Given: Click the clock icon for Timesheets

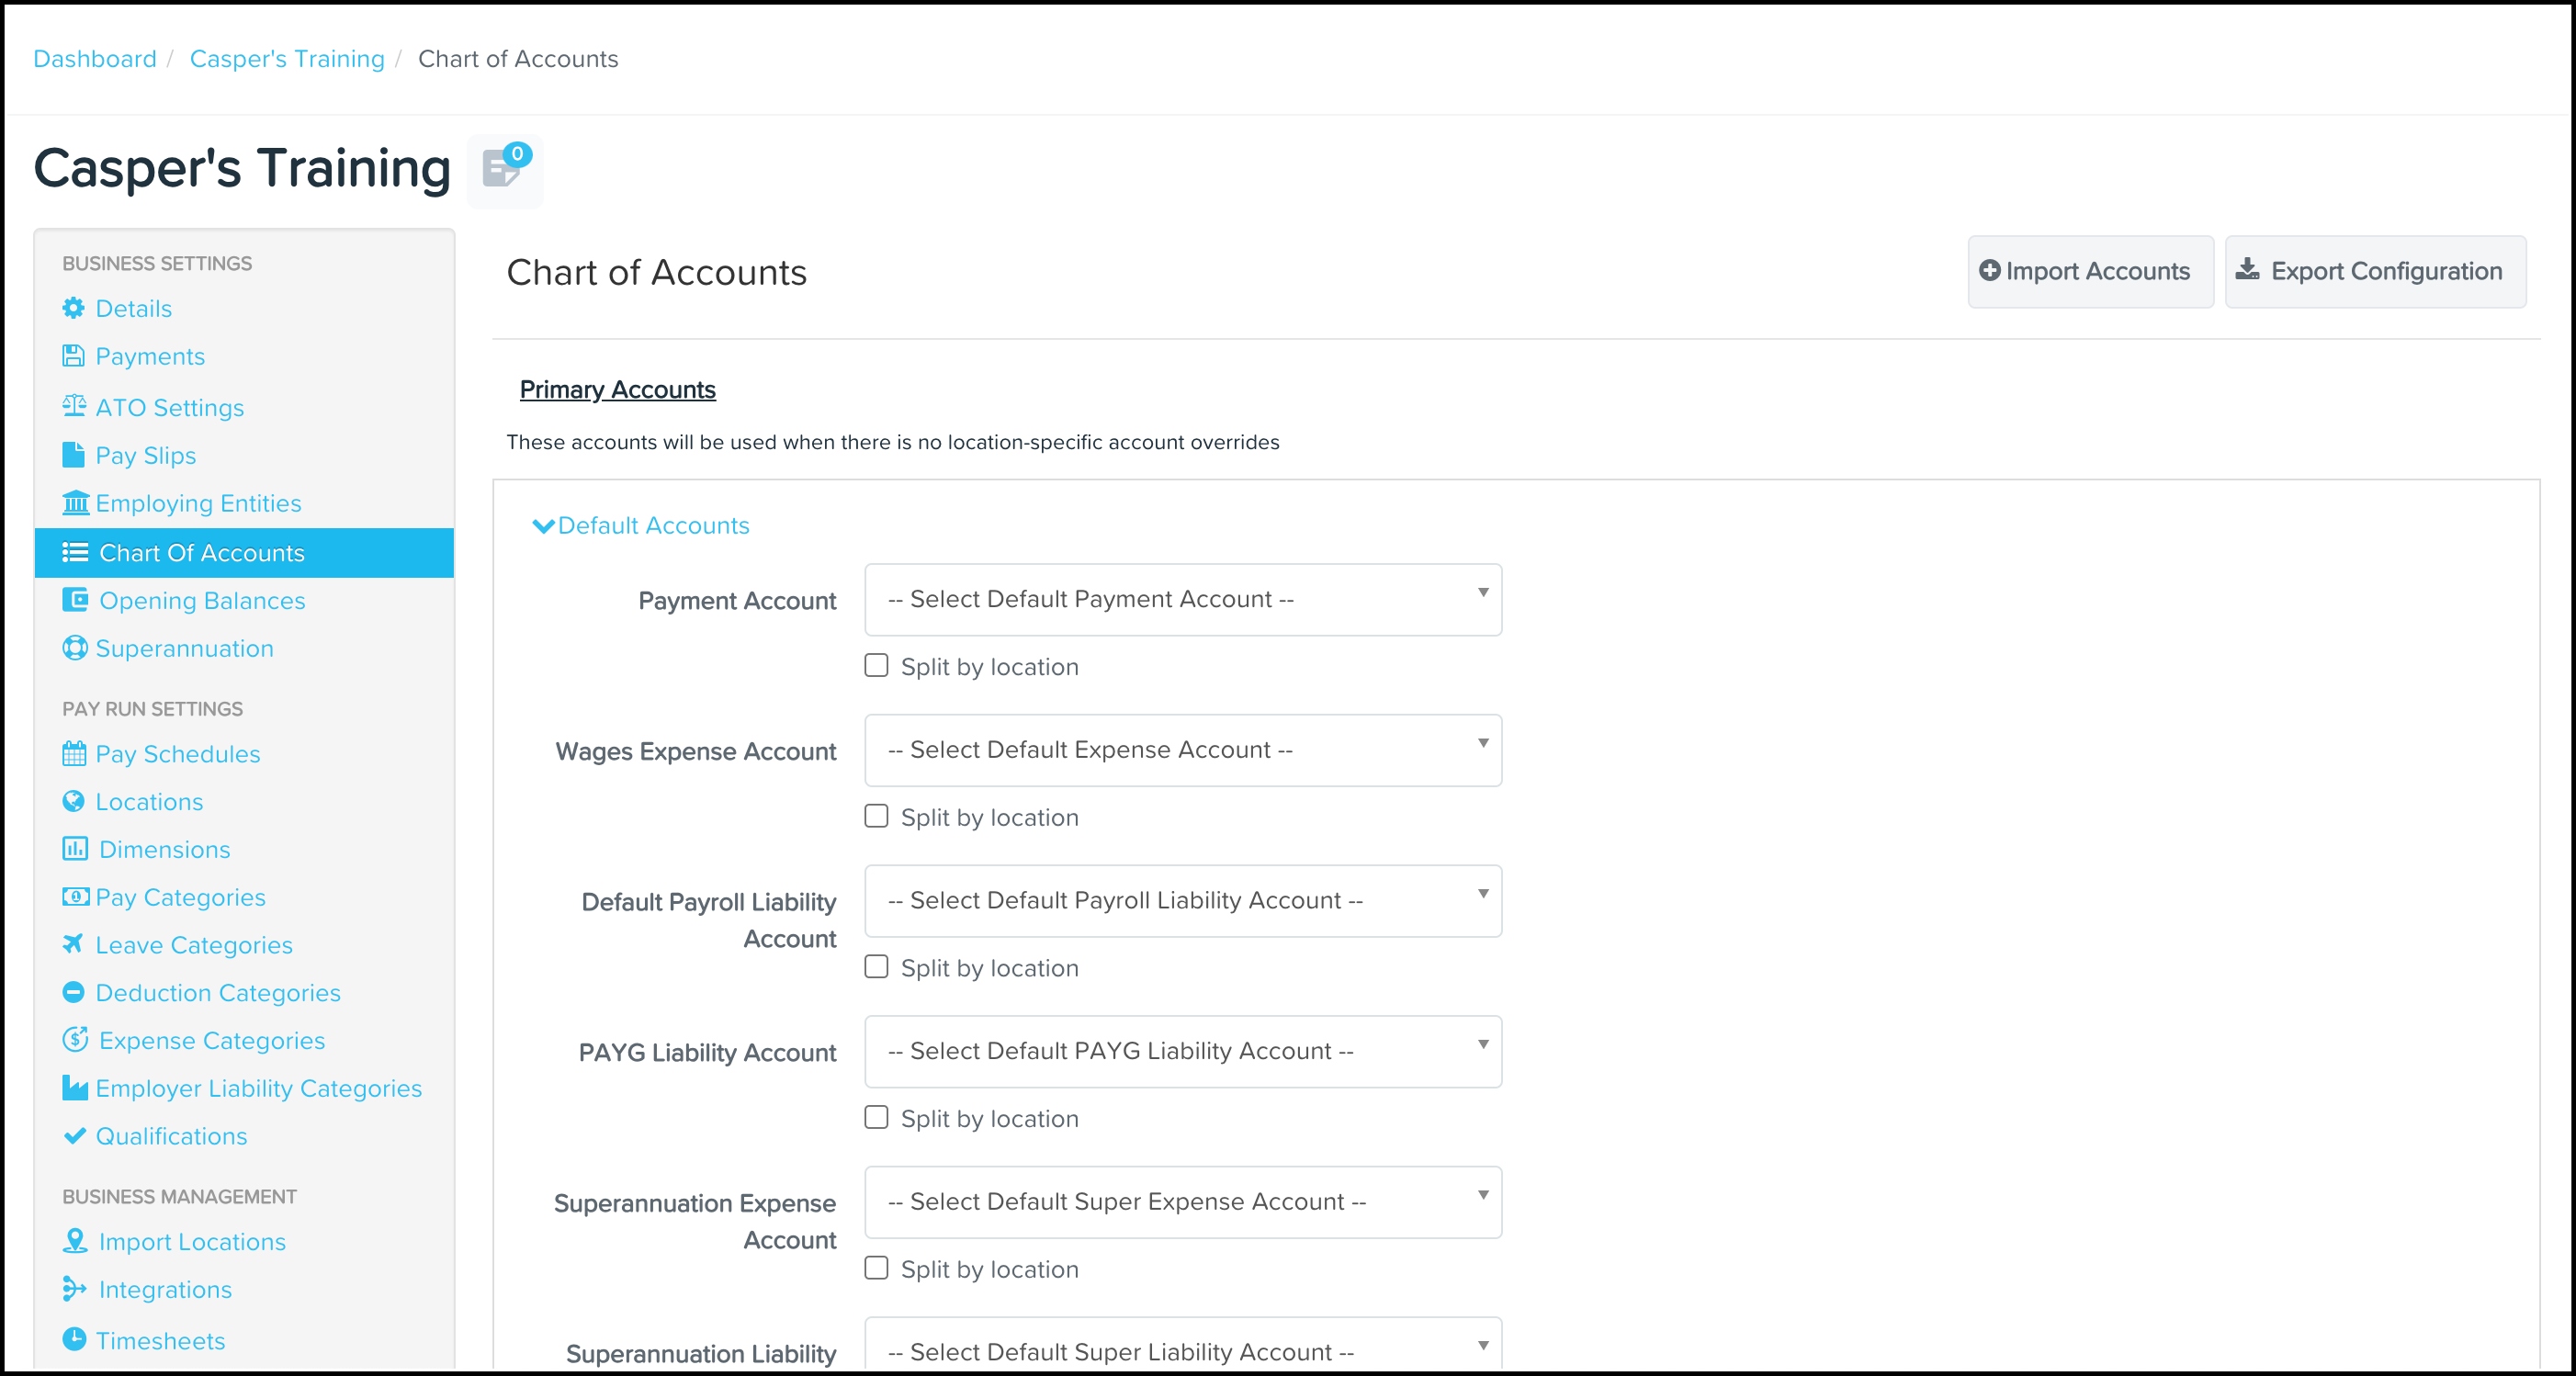Looking at the screenshot, I should point(74,1339).
